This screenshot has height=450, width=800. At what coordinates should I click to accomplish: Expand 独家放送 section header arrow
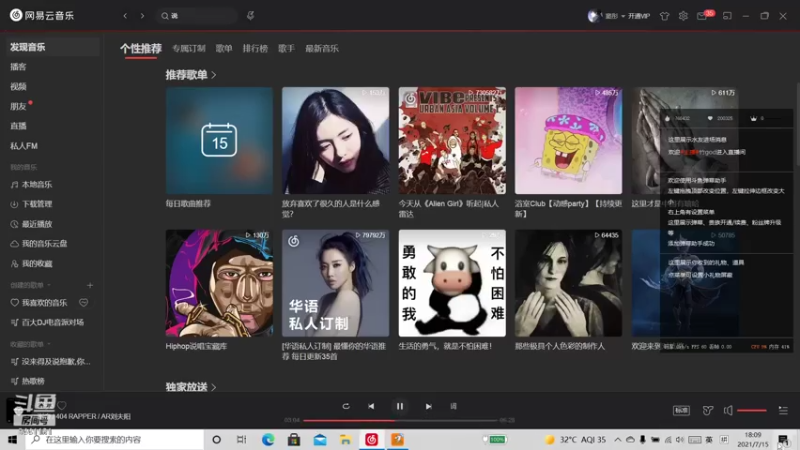214,387
